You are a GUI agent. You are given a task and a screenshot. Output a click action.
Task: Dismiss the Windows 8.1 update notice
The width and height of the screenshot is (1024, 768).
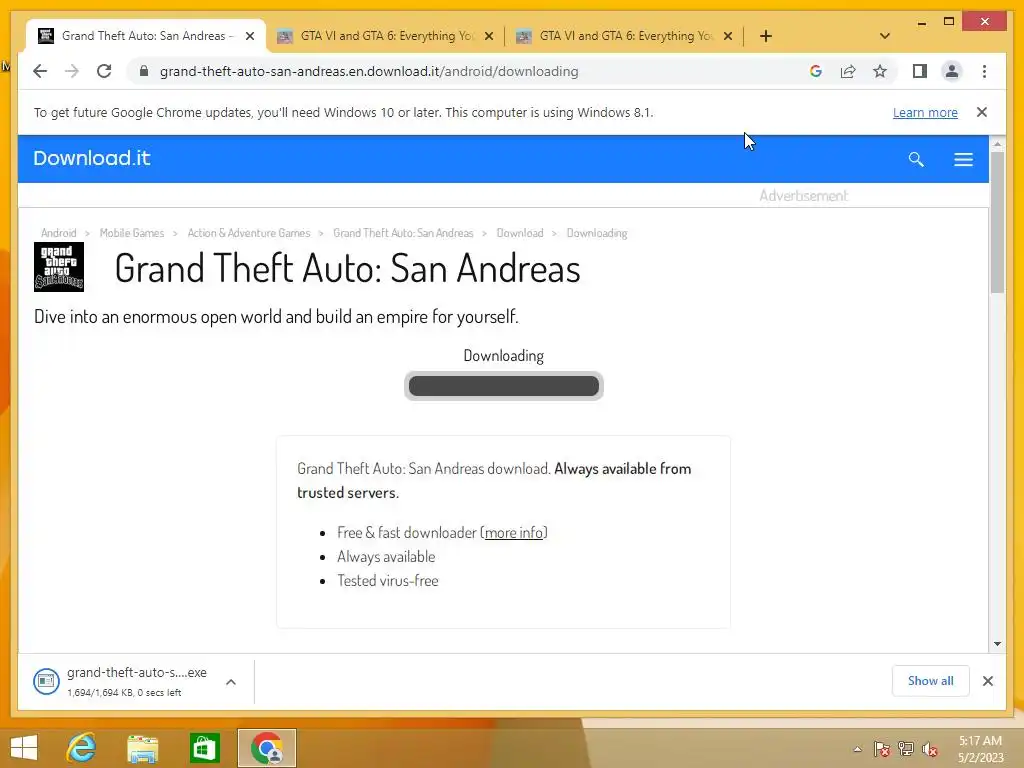pyautogui.click(x=982, y=112)
